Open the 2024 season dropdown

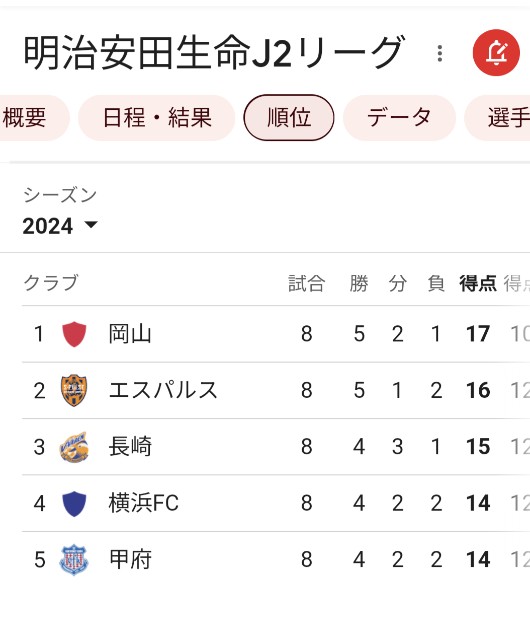(x=60, y=225)
